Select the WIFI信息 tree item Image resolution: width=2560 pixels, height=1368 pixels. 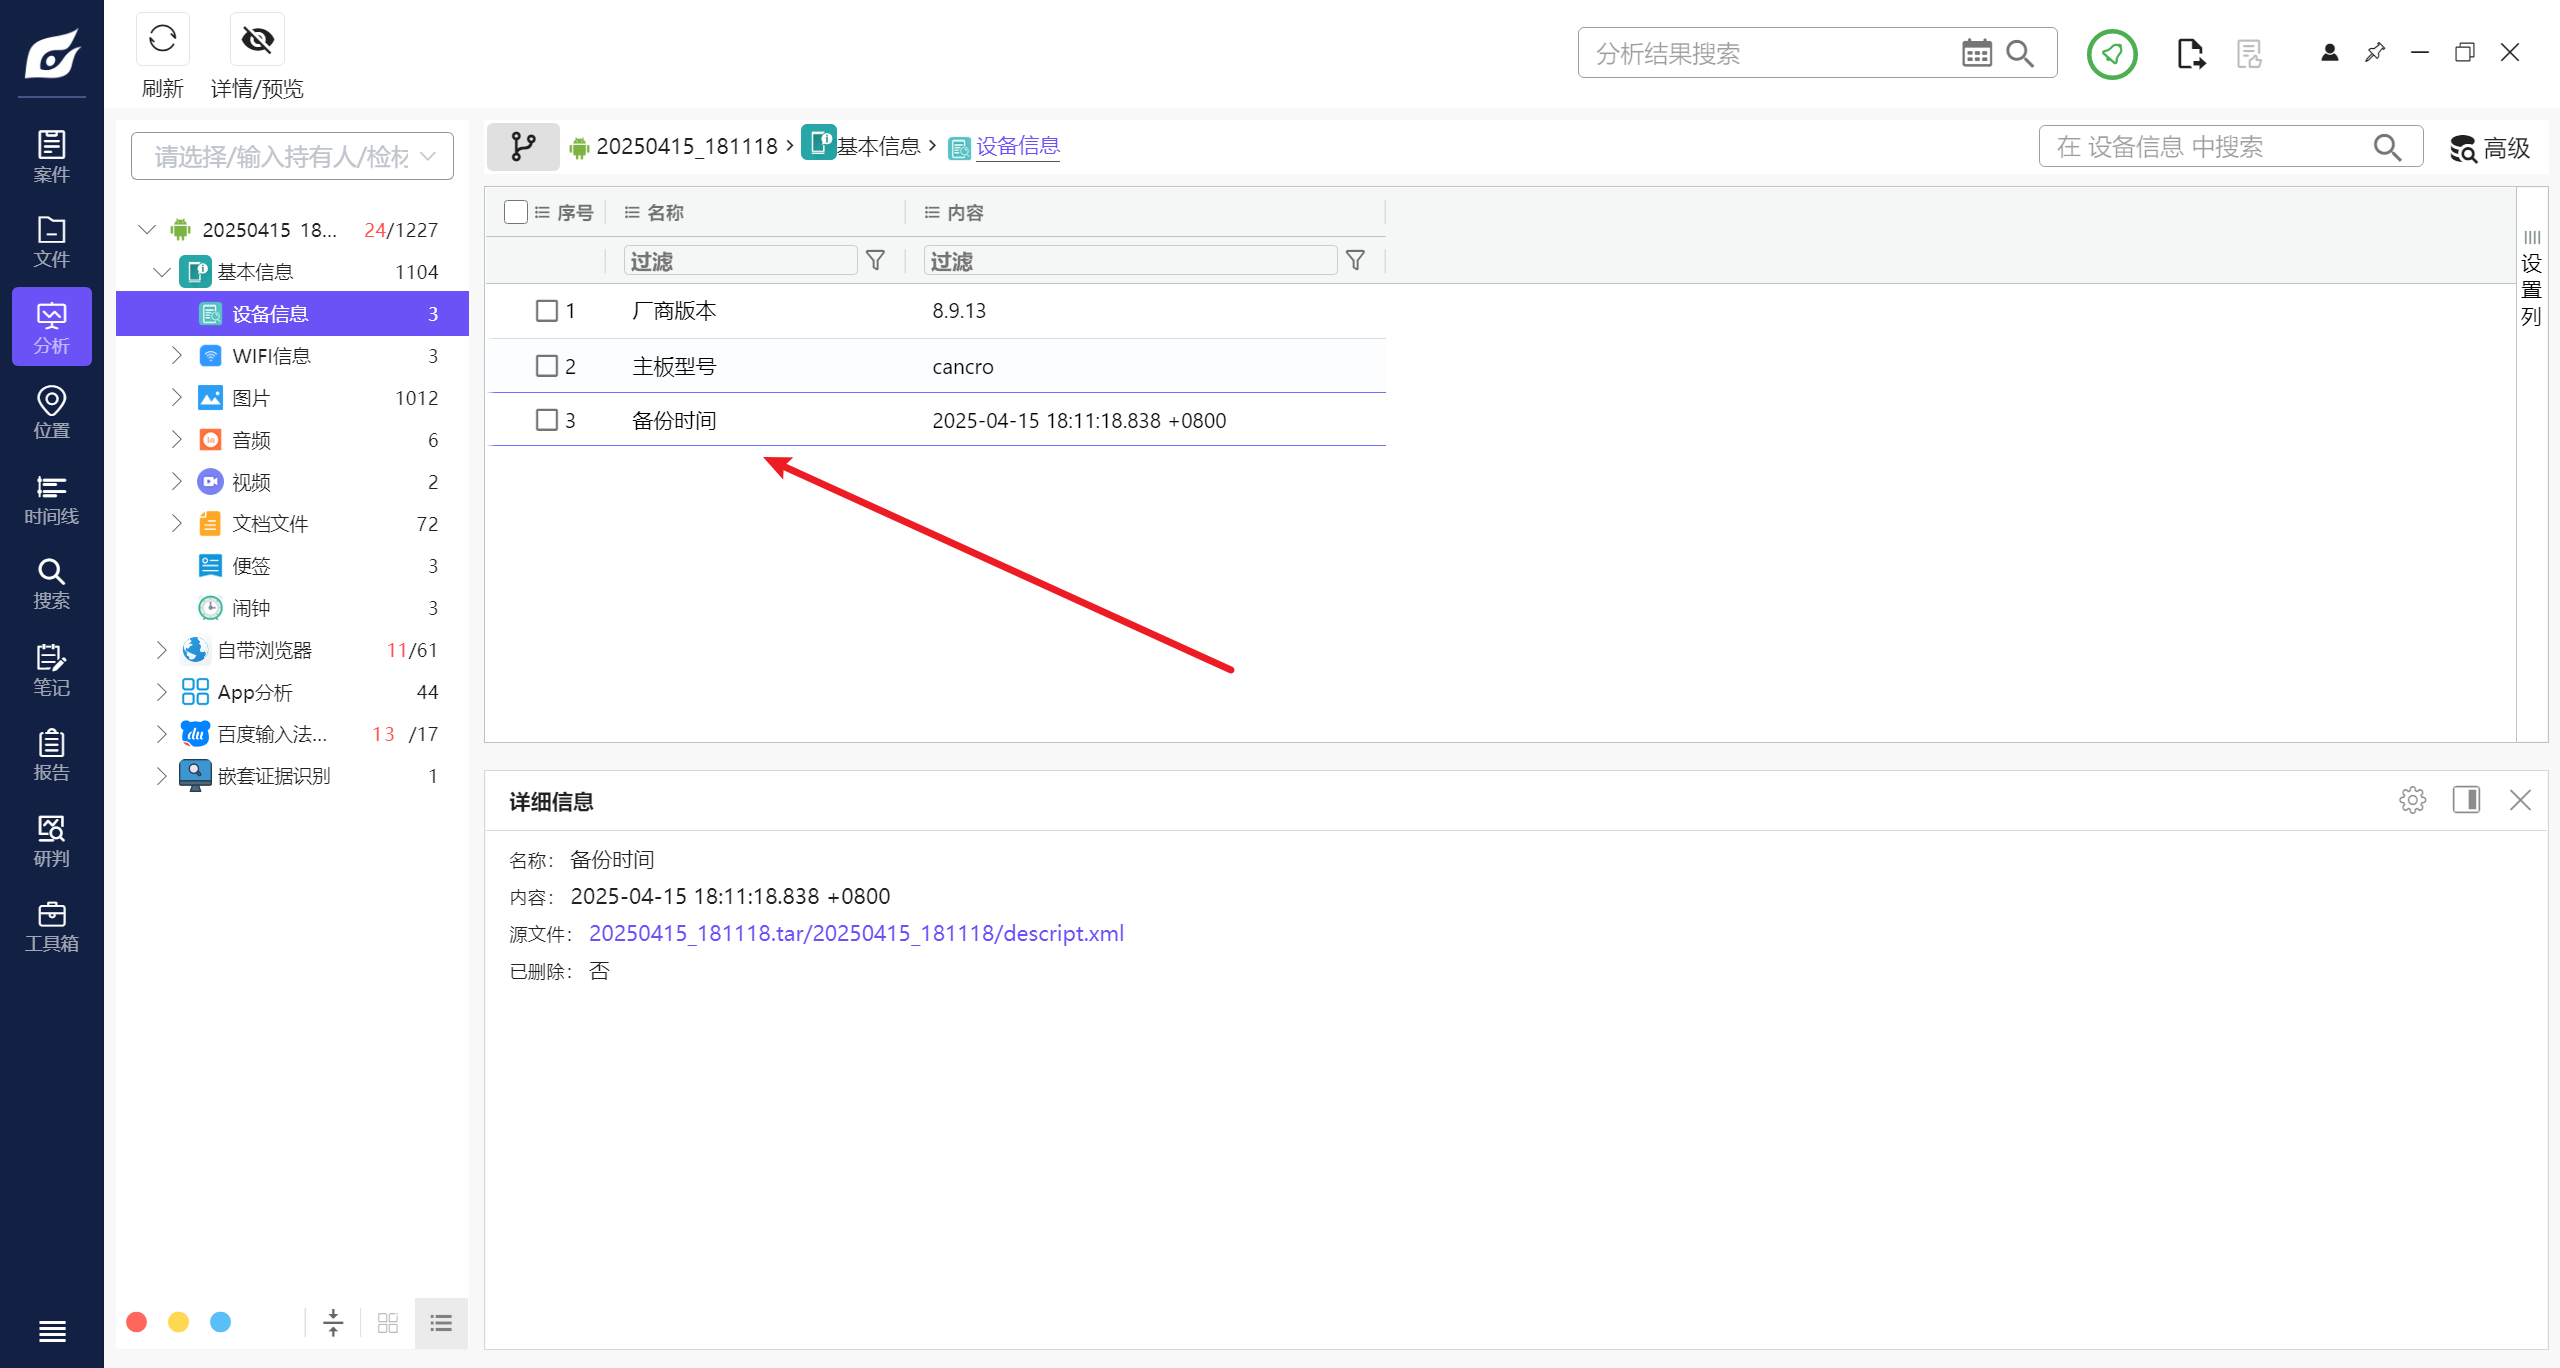(x=271, y=356)
